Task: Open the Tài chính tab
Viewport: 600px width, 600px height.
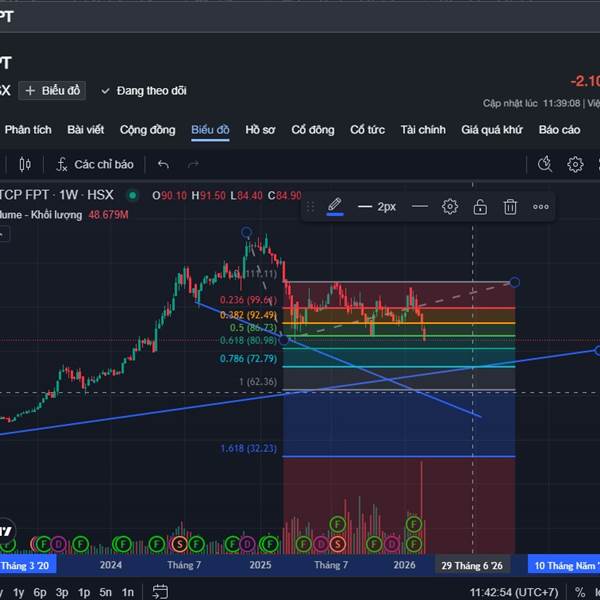Action: [x=423, y=130]
